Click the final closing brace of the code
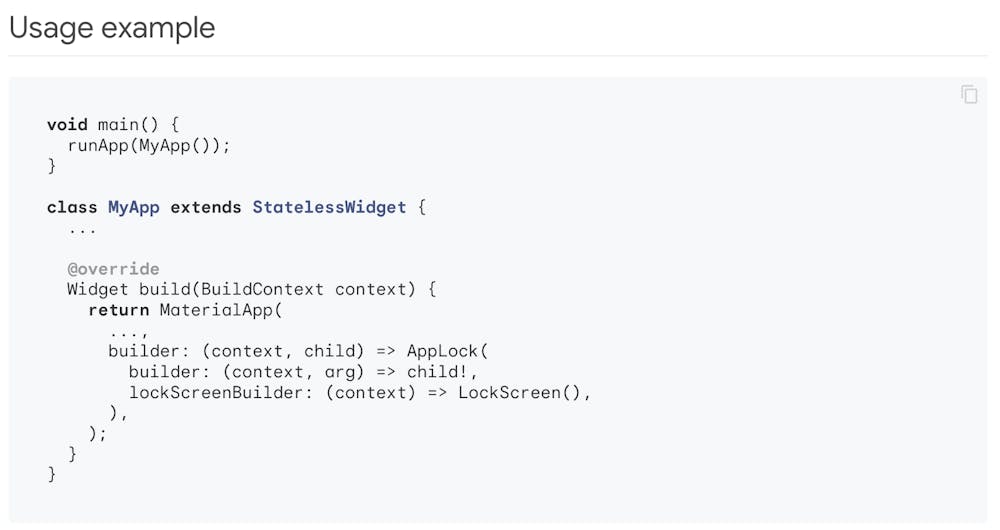The image size is (1000, 530). [x=52, y=474]
